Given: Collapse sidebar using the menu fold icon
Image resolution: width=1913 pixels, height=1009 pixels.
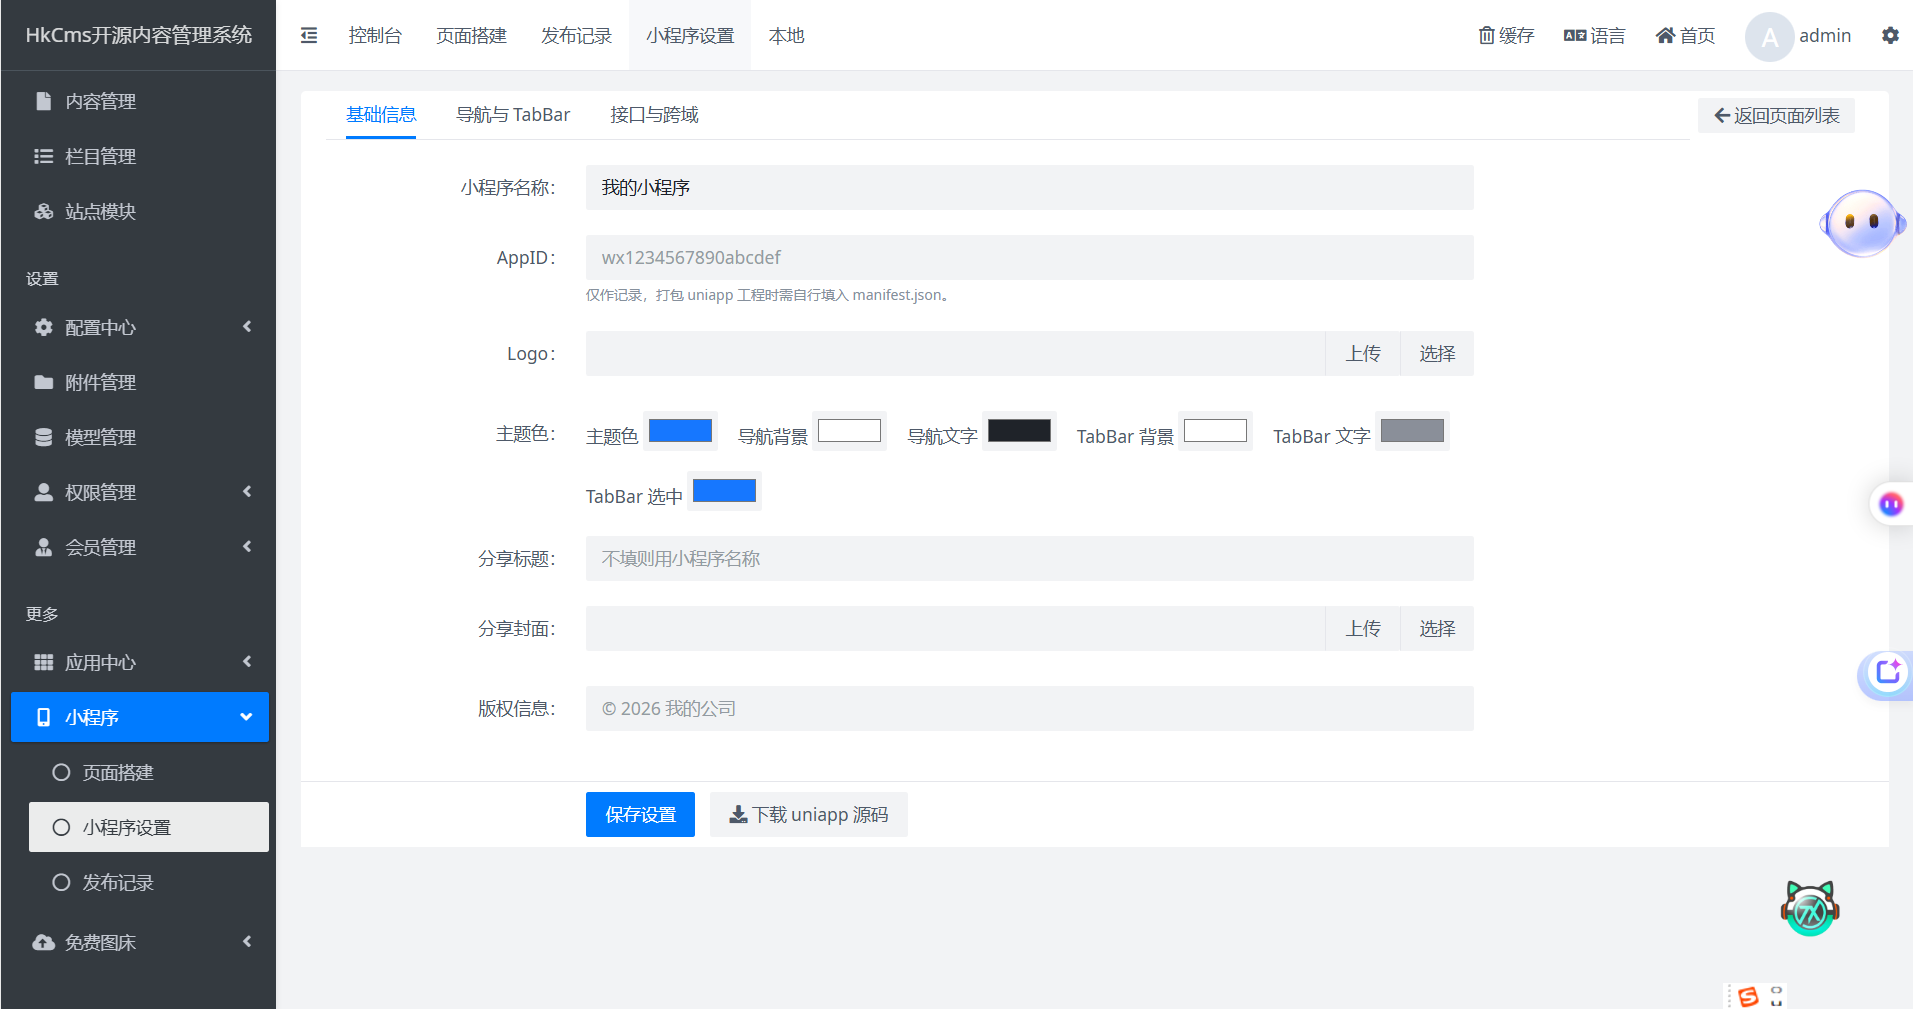Looking at the screenshot, I should [x=309, y=35].
